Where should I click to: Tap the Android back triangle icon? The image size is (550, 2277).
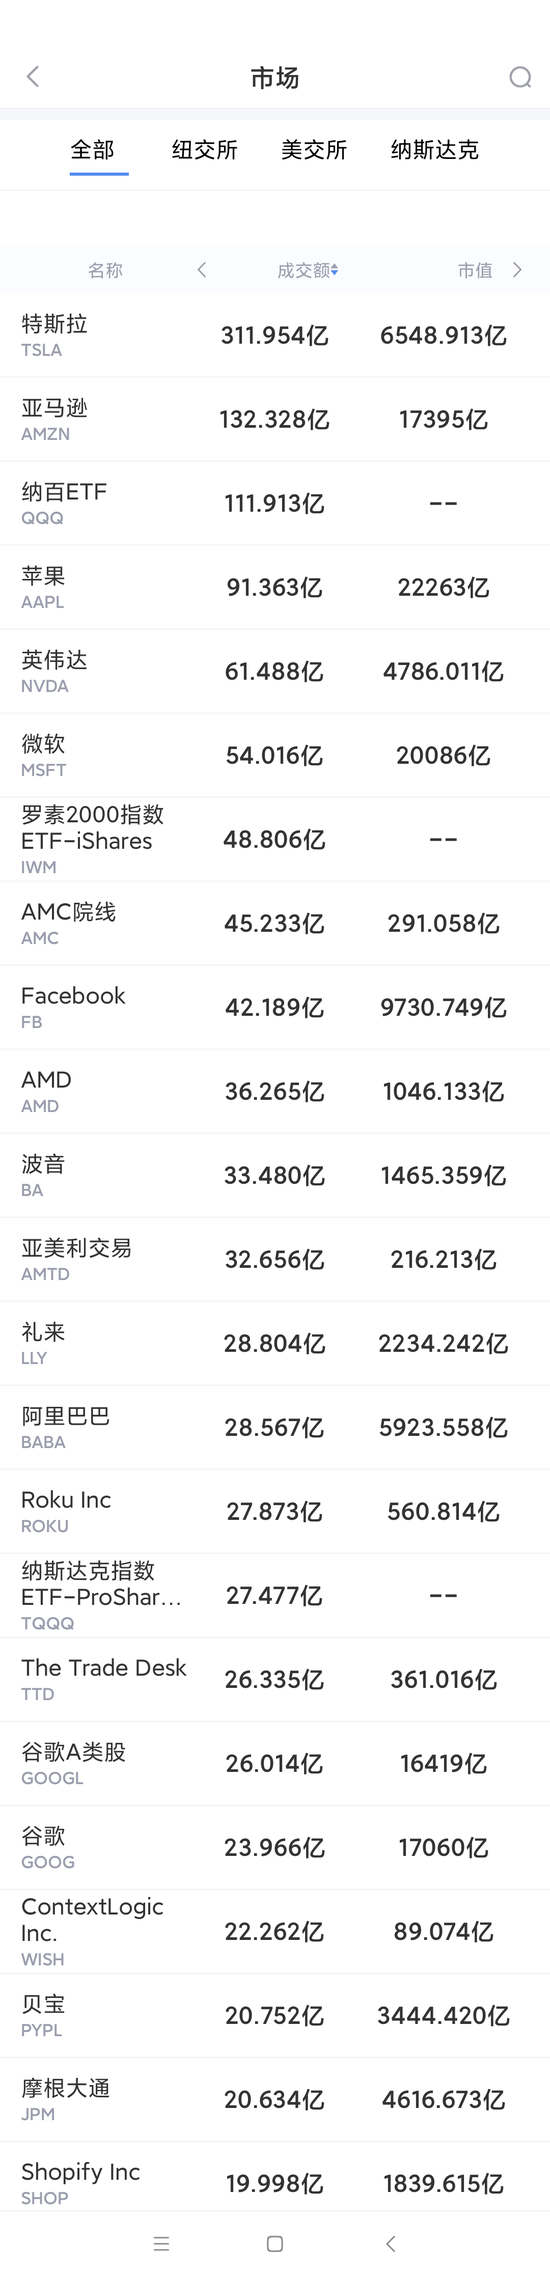pos(391,2244)
